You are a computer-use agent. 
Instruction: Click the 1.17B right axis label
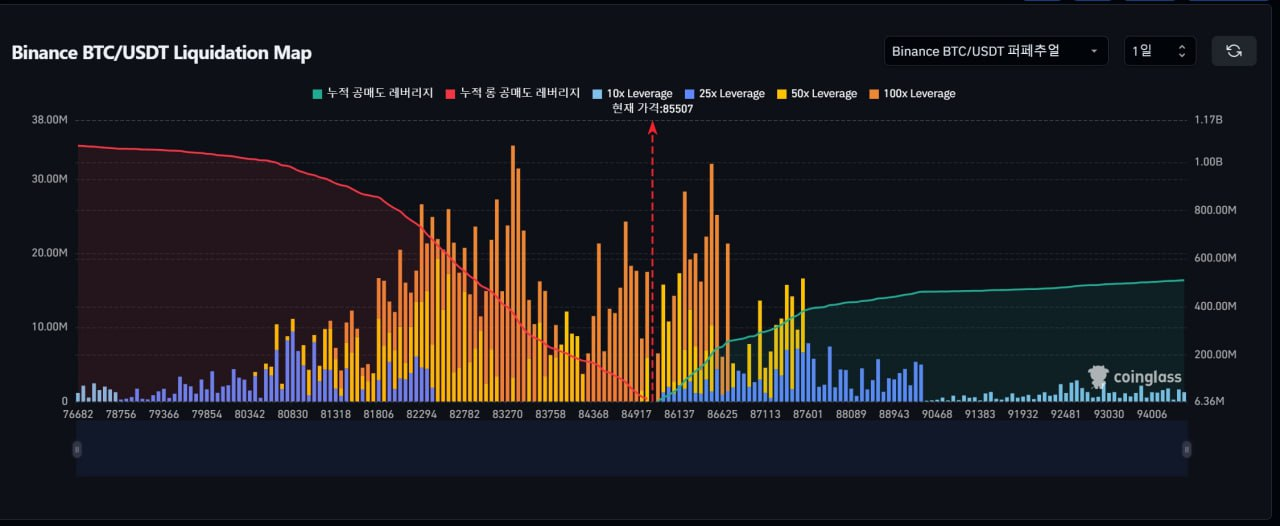click(x=1209, y=119)
